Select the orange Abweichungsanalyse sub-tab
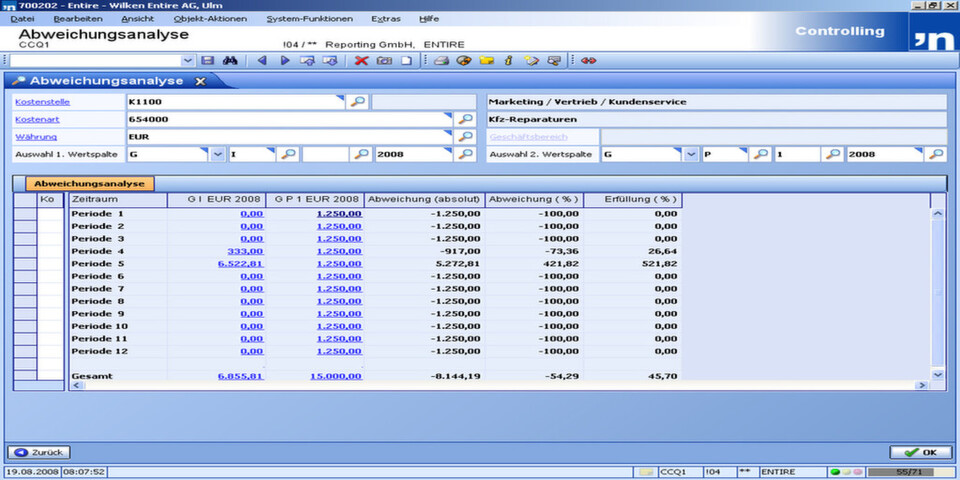Image resolution: width=960 pixels, height=480 pixels. [x=89, y=184]
